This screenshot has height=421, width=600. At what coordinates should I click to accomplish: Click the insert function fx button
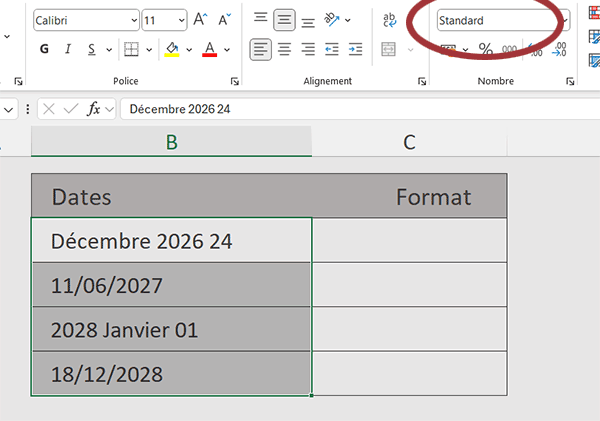[x=95, y=108]
